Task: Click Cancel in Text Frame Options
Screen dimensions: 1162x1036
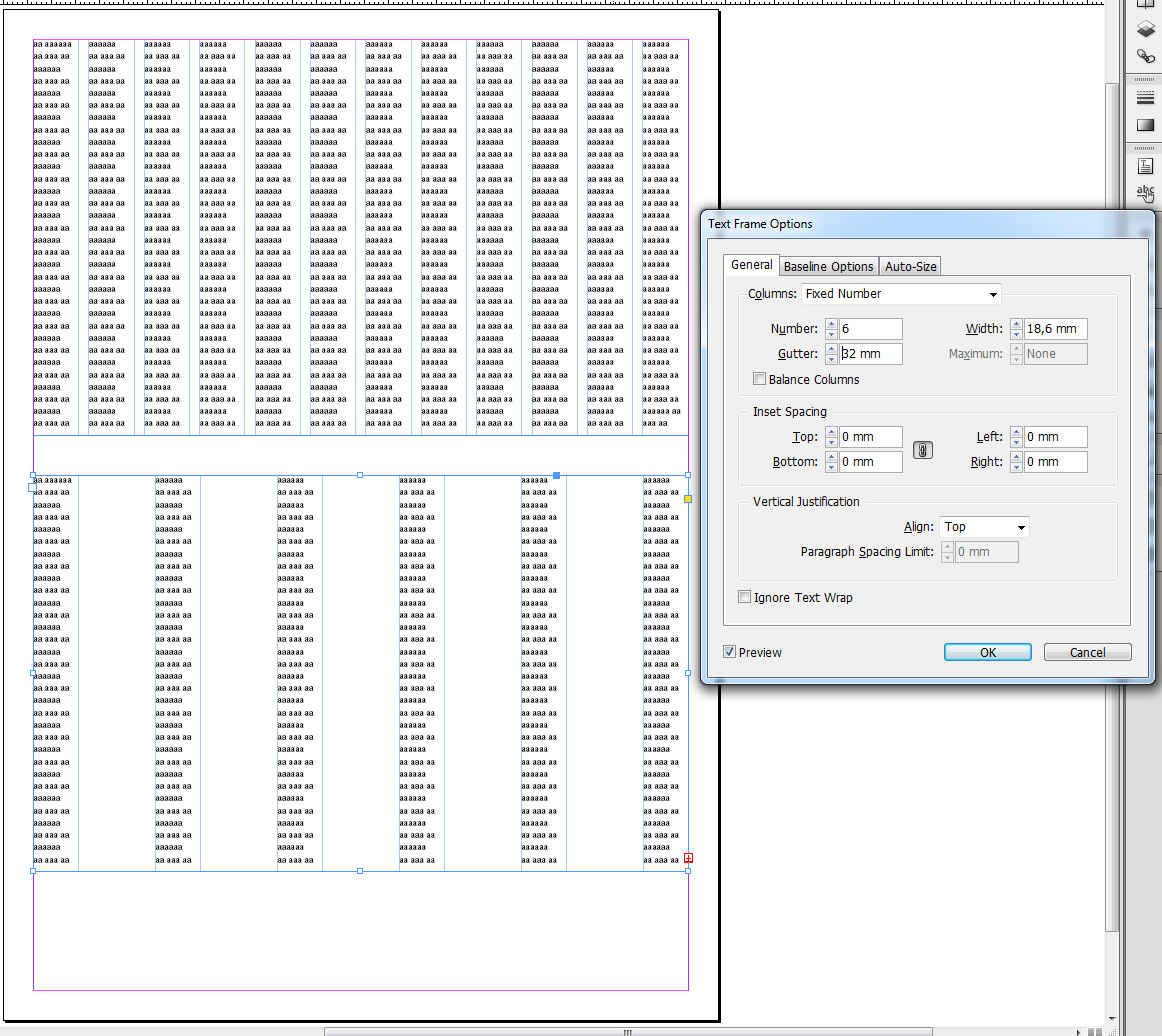Action: coord(1087,652)
